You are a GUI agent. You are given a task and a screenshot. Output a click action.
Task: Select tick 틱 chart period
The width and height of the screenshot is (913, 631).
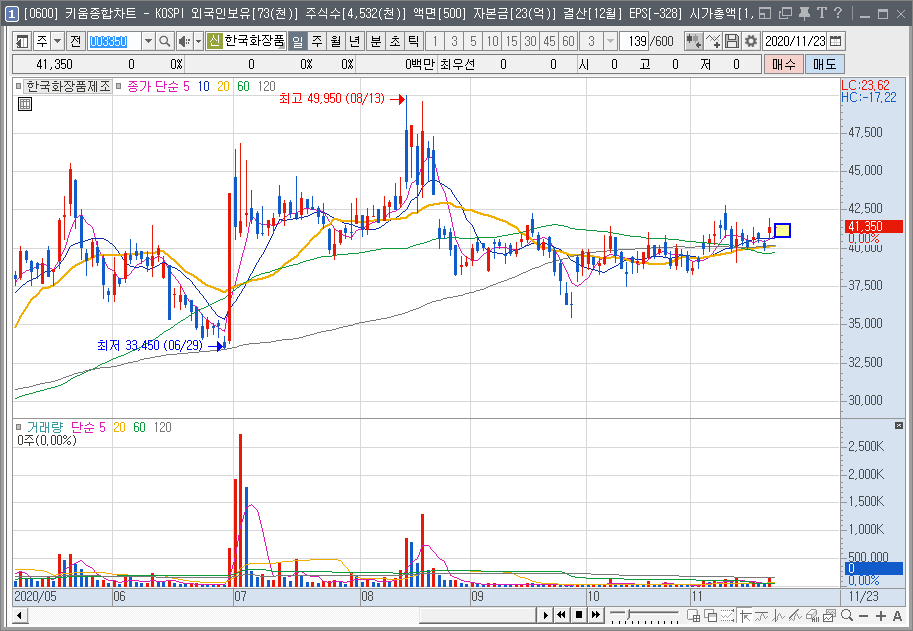point(413,41)
